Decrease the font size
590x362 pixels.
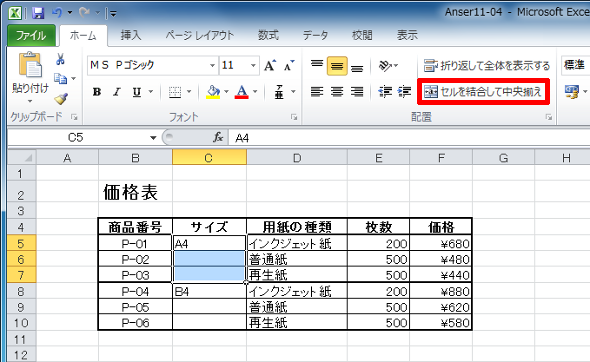(289, 66)
